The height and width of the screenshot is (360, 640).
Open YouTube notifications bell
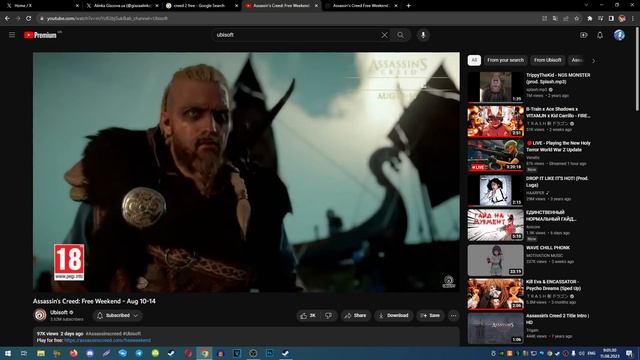[x=600, y=35]
